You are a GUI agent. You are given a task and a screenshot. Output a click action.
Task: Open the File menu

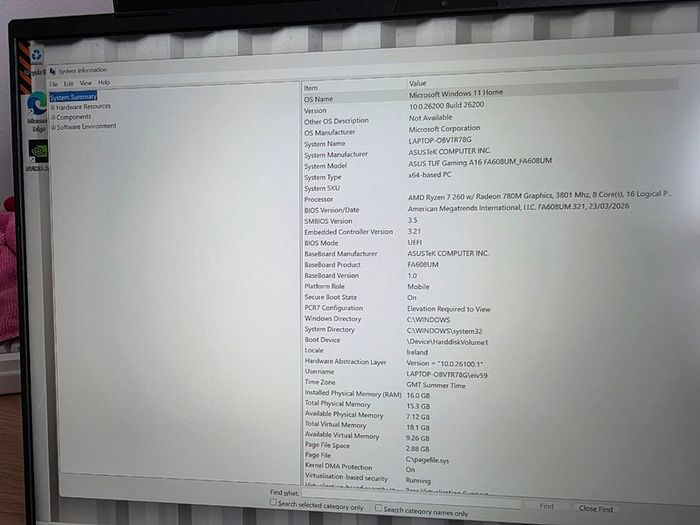pos(54,84)
